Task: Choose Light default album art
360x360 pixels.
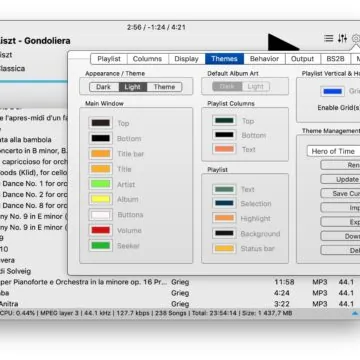Action: 256,87
